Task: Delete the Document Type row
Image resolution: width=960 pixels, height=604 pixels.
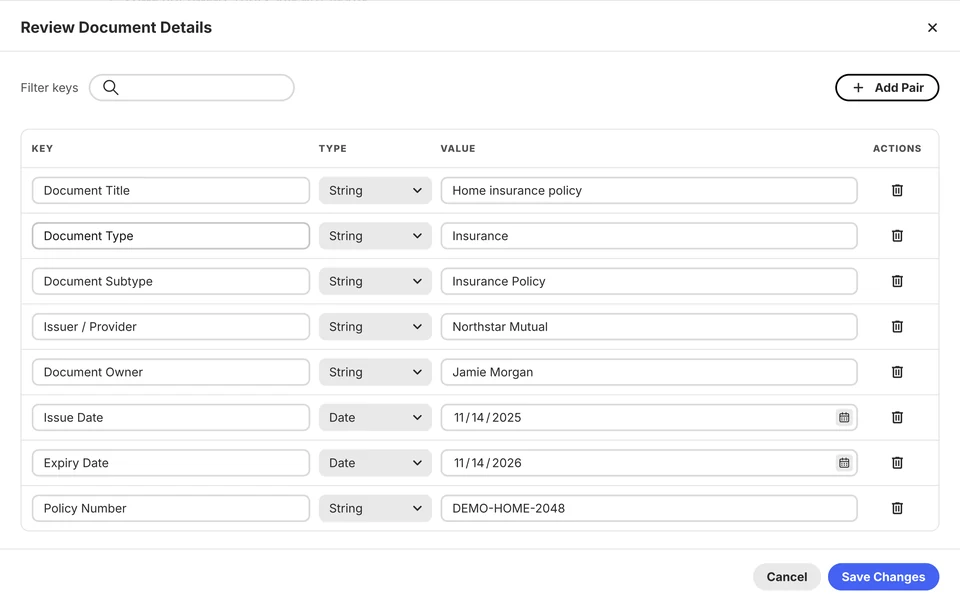Action: click(x=897, y=236)
